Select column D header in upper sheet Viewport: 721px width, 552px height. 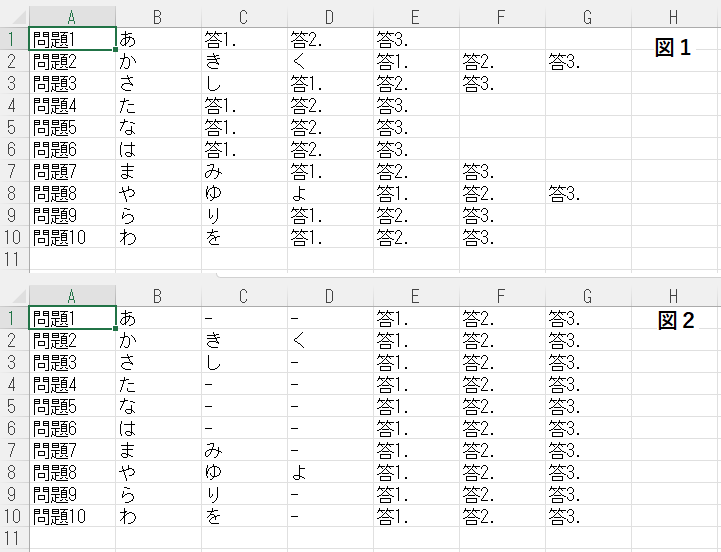[x=330, y=17]
